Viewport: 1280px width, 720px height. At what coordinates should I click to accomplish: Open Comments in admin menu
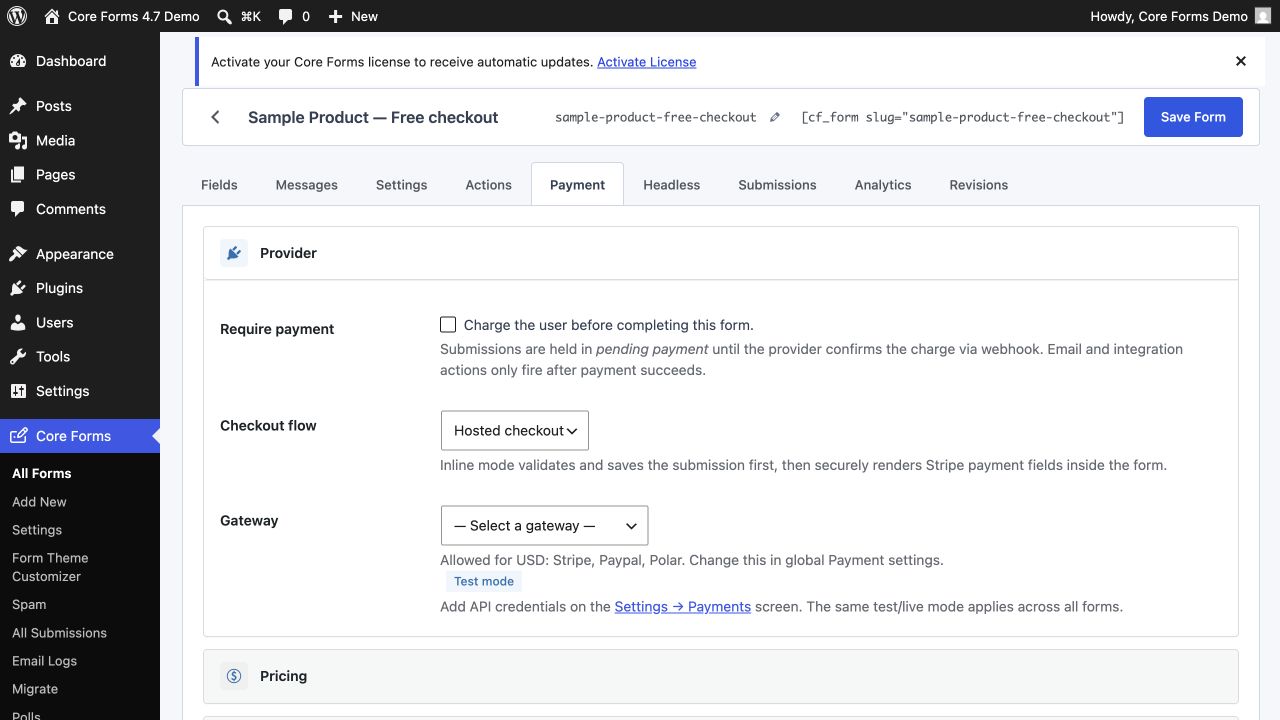pos(80,209)
